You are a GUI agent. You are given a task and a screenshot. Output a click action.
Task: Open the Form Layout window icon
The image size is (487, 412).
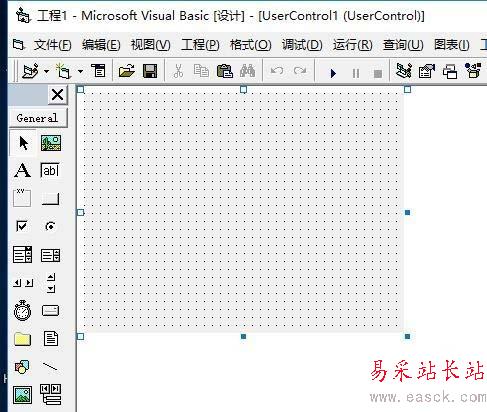[x=450, y=71]
